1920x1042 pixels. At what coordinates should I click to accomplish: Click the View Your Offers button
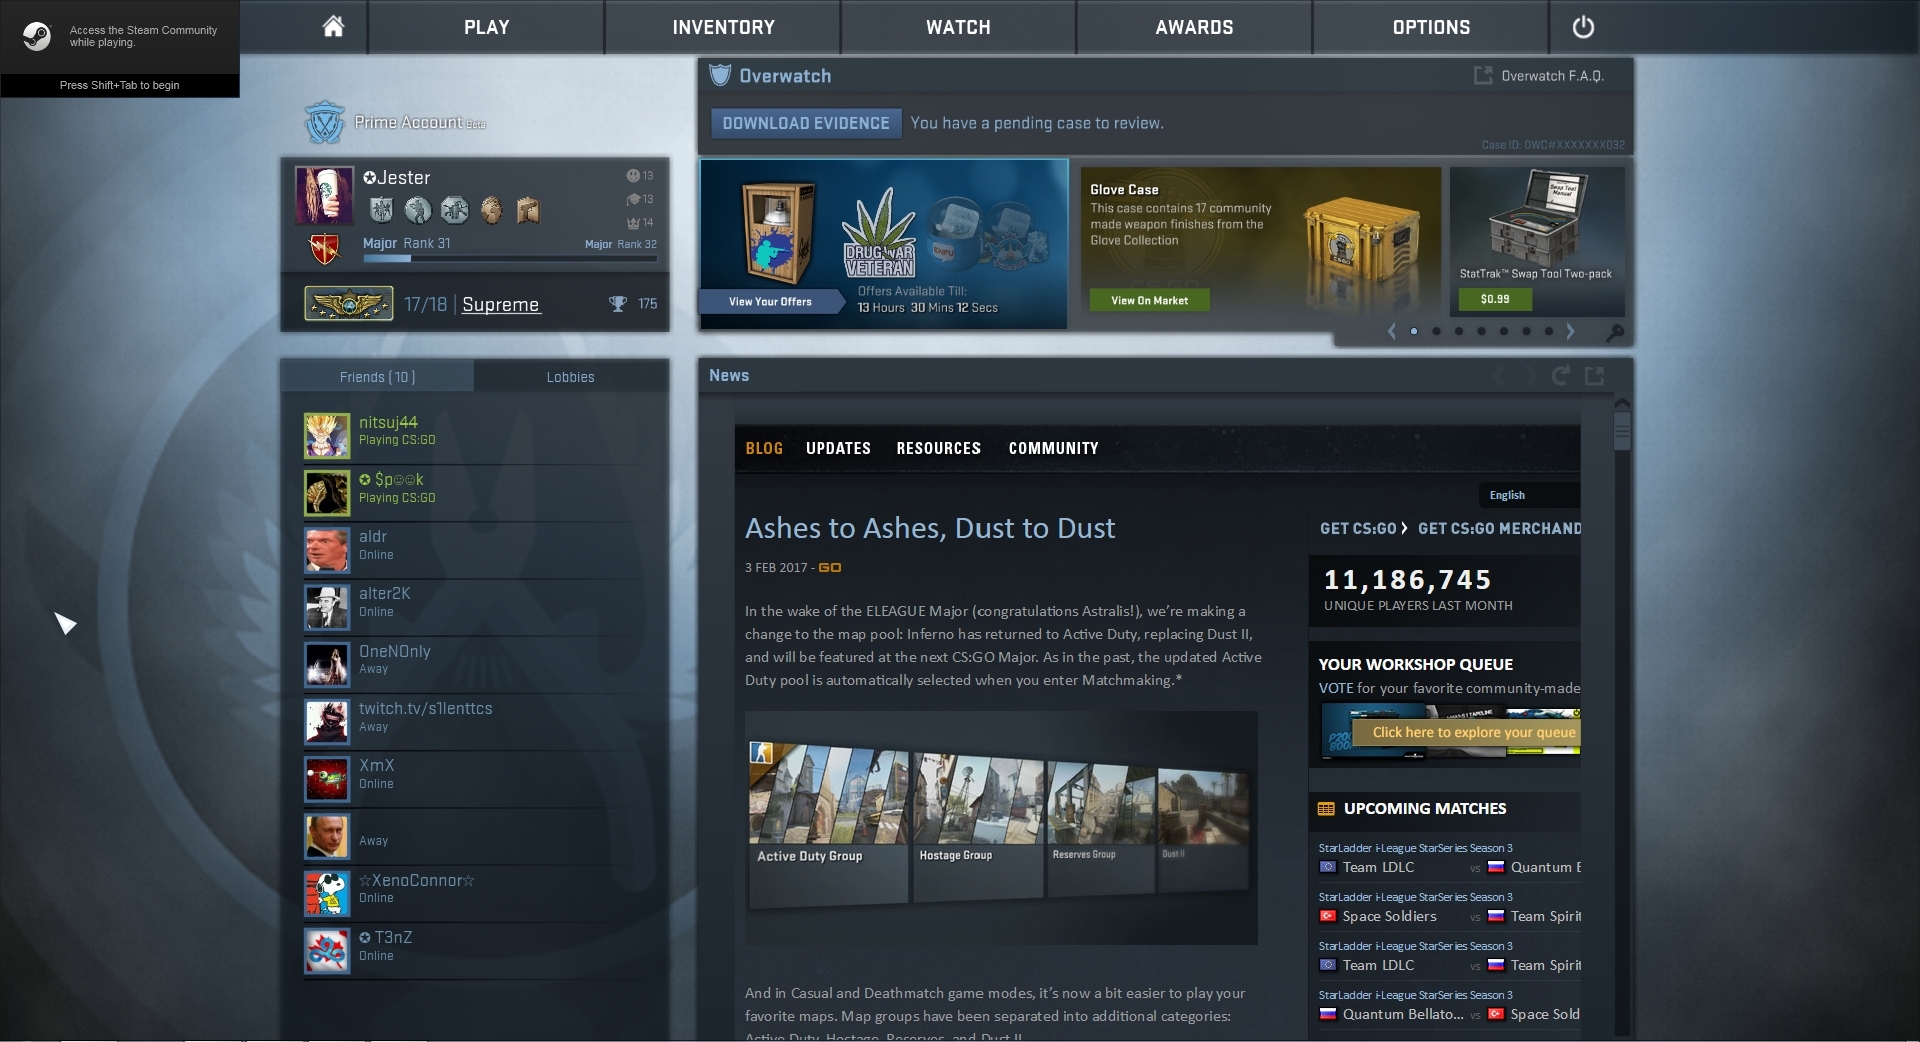point(770,301)
